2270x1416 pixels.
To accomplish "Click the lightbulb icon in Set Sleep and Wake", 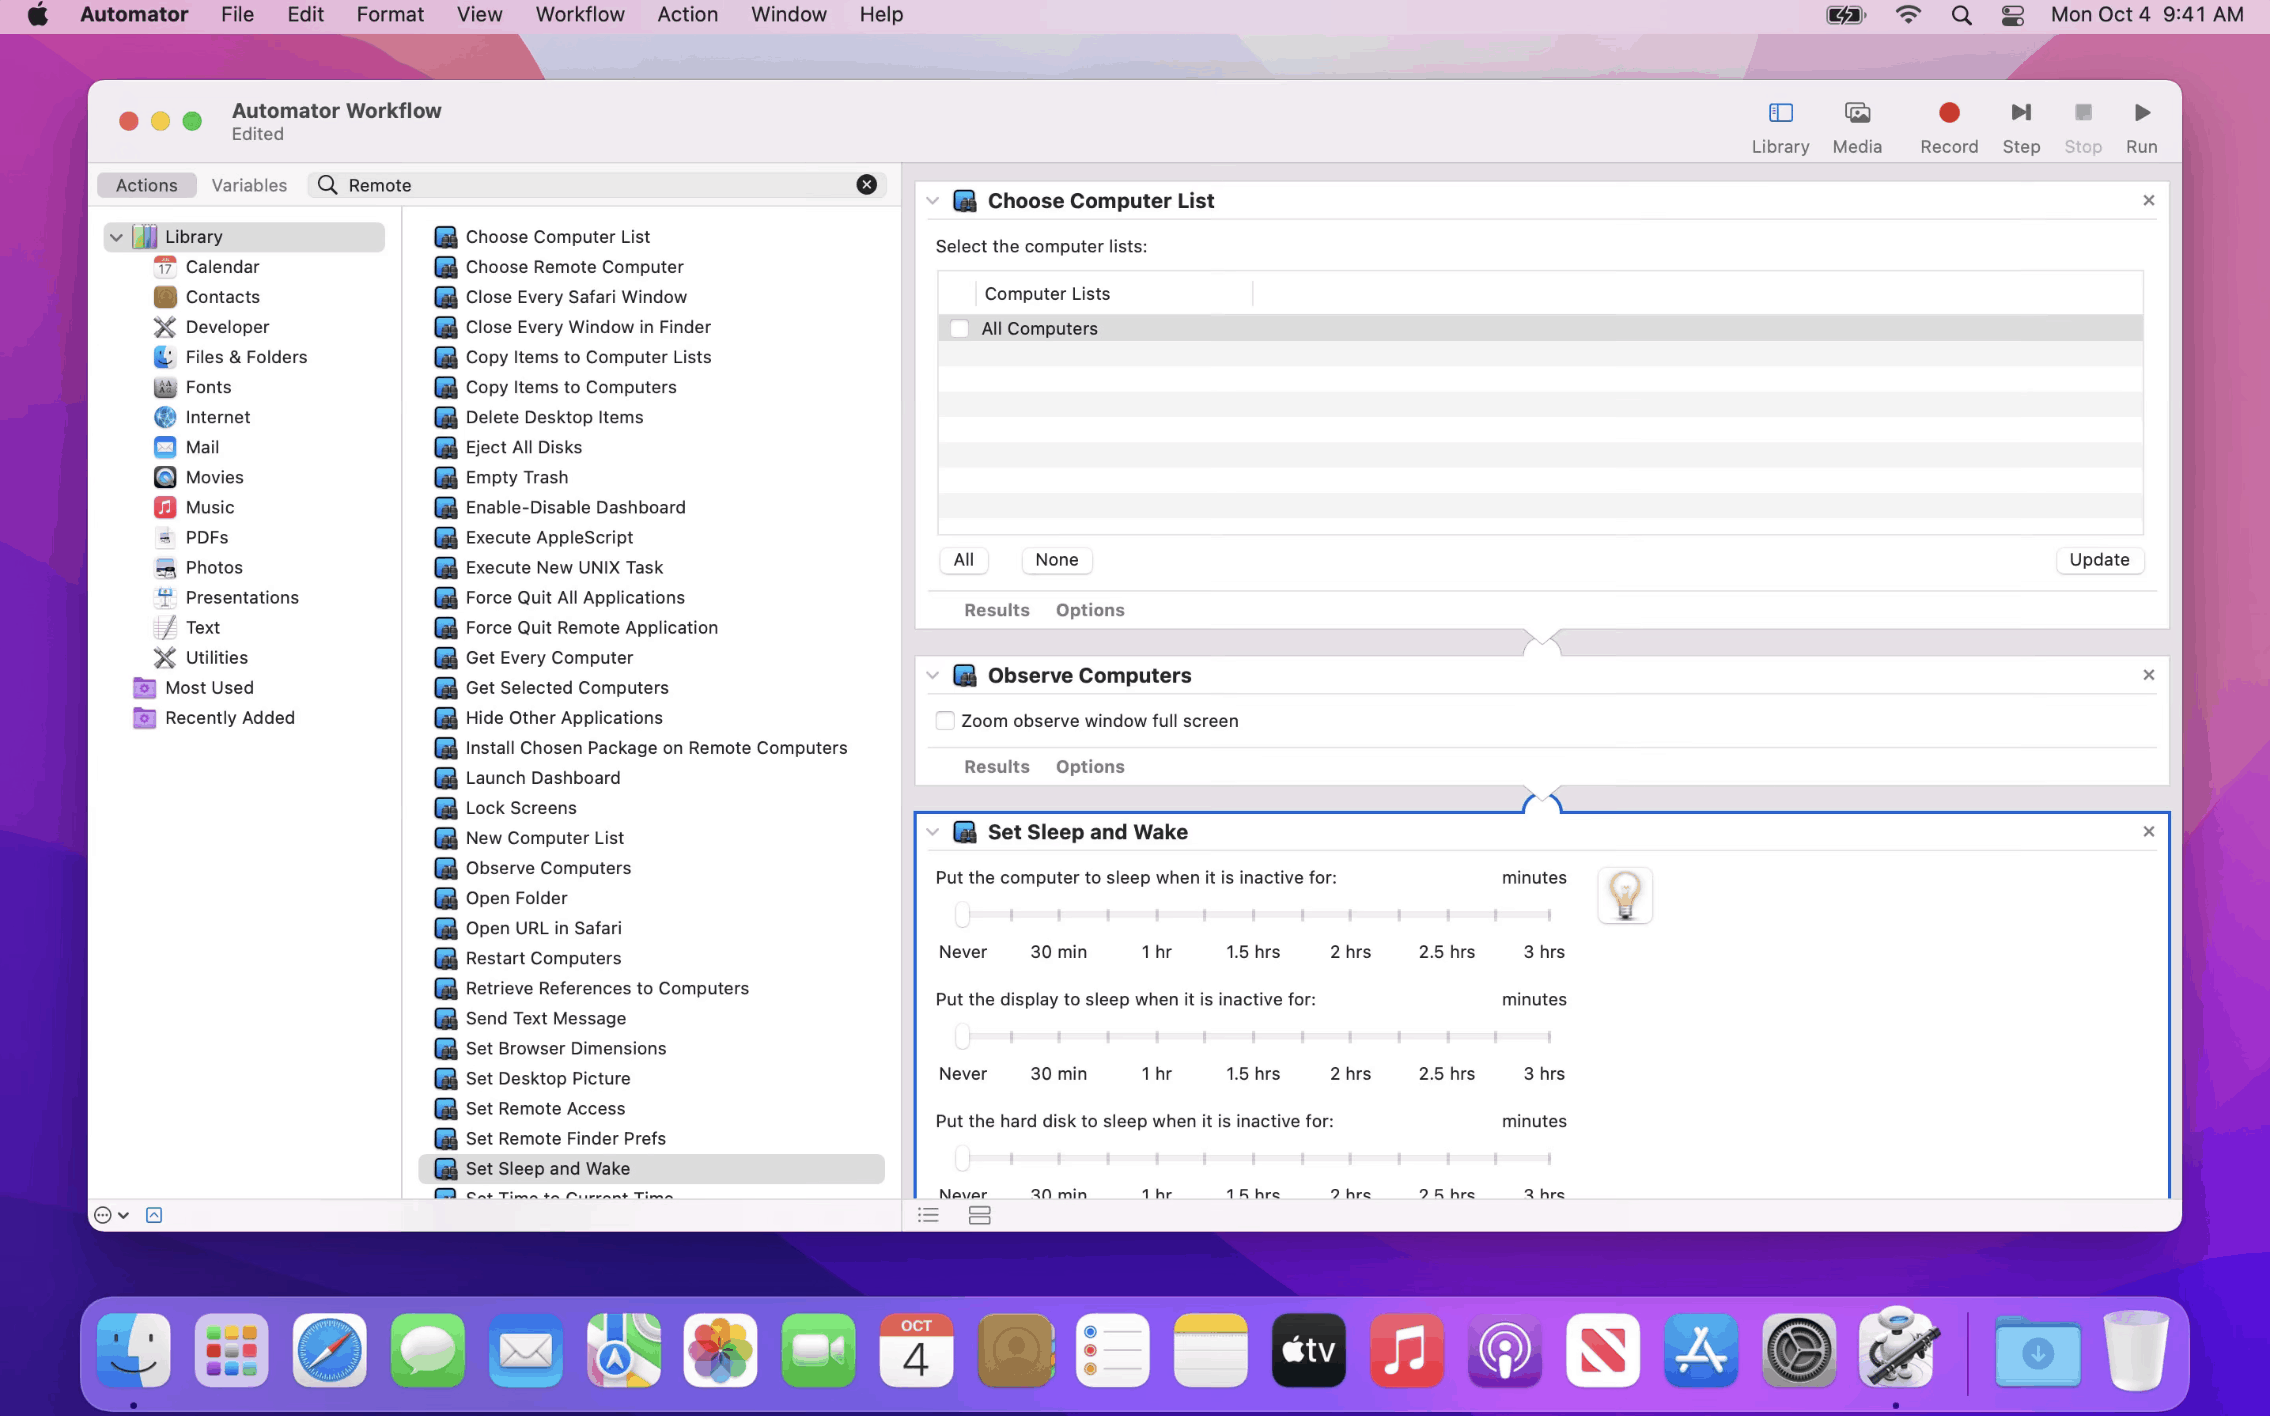I will [1624, 896].
